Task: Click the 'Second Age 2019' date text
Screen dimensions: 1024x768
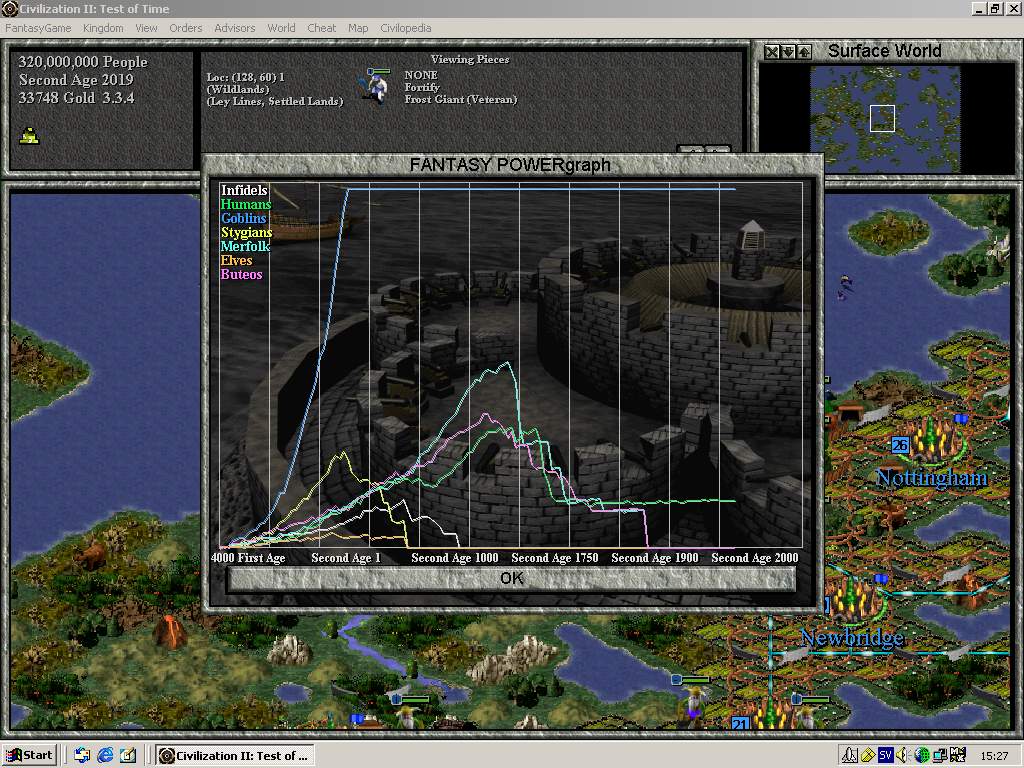Action: coord(76,80)
